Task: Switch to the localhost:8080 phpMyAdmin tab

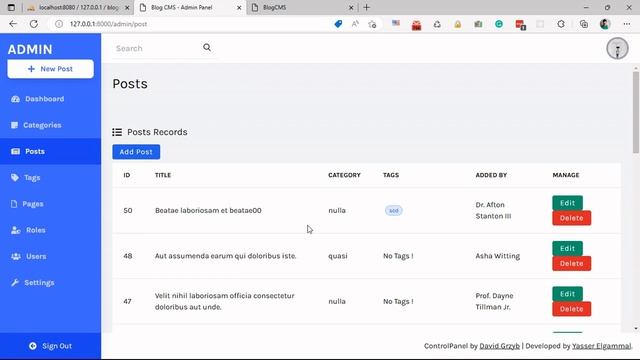Action: click(78, 7)
